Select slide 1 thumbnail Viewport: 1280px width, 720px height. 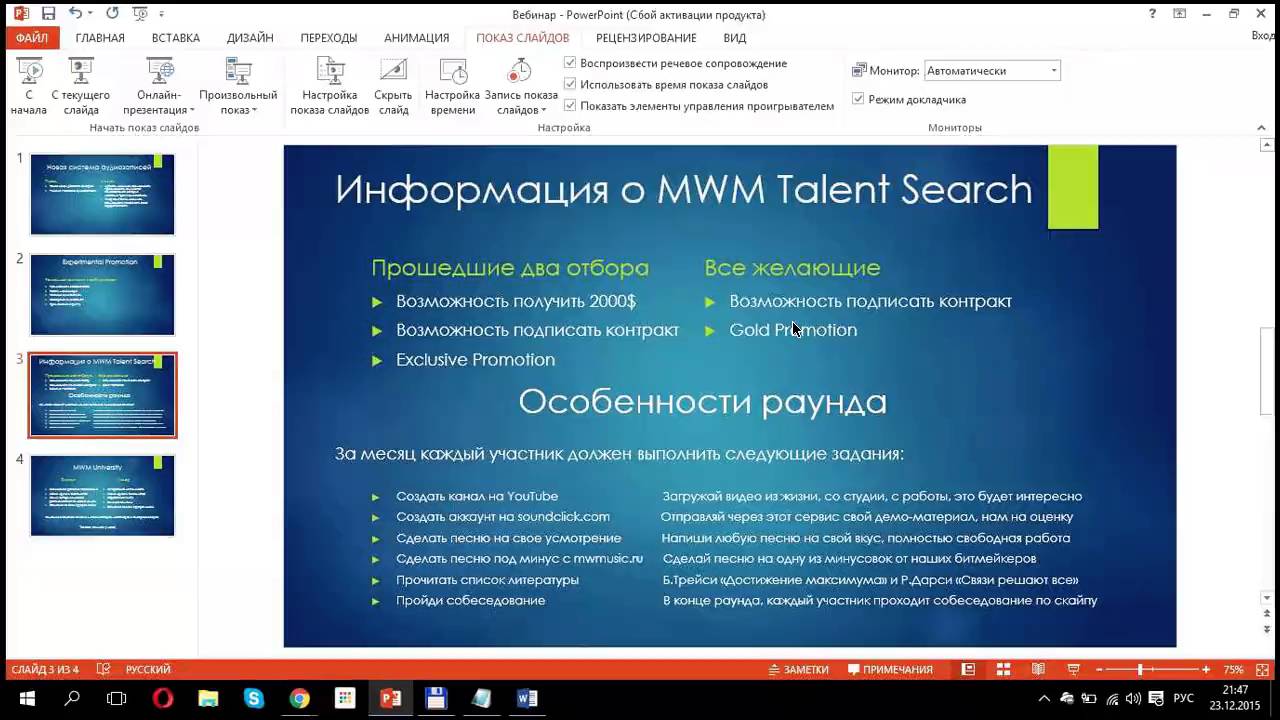[x=102, y=194]
